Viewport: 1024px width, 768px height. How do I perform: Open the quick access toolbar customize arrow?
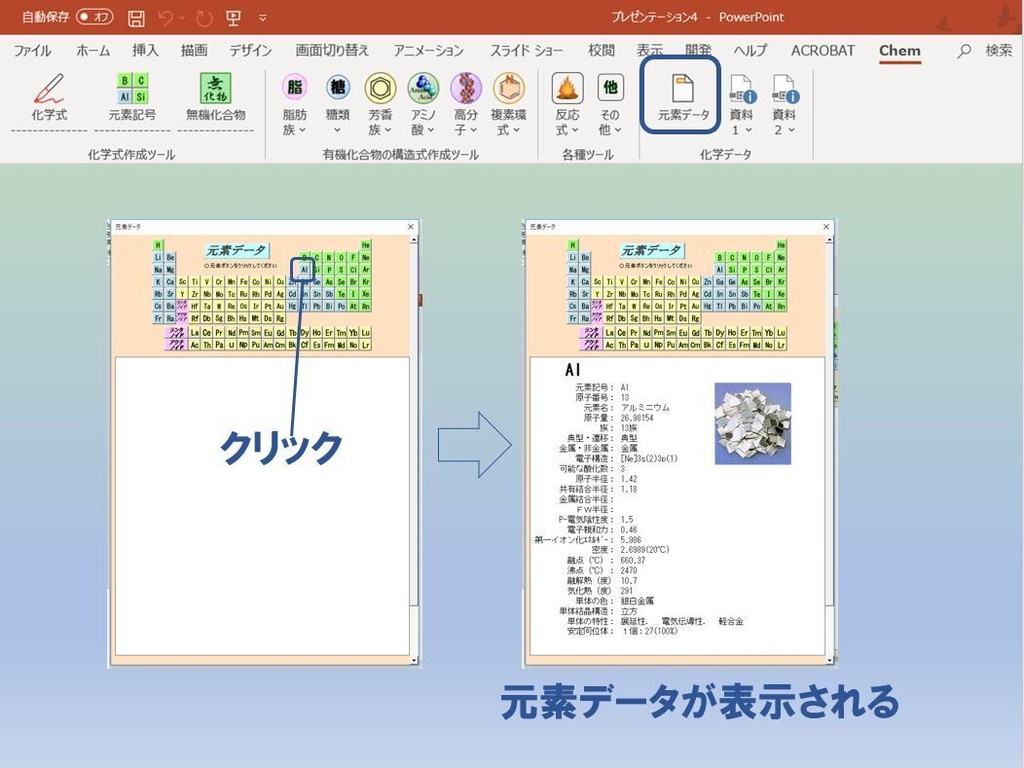coord(263,18)
